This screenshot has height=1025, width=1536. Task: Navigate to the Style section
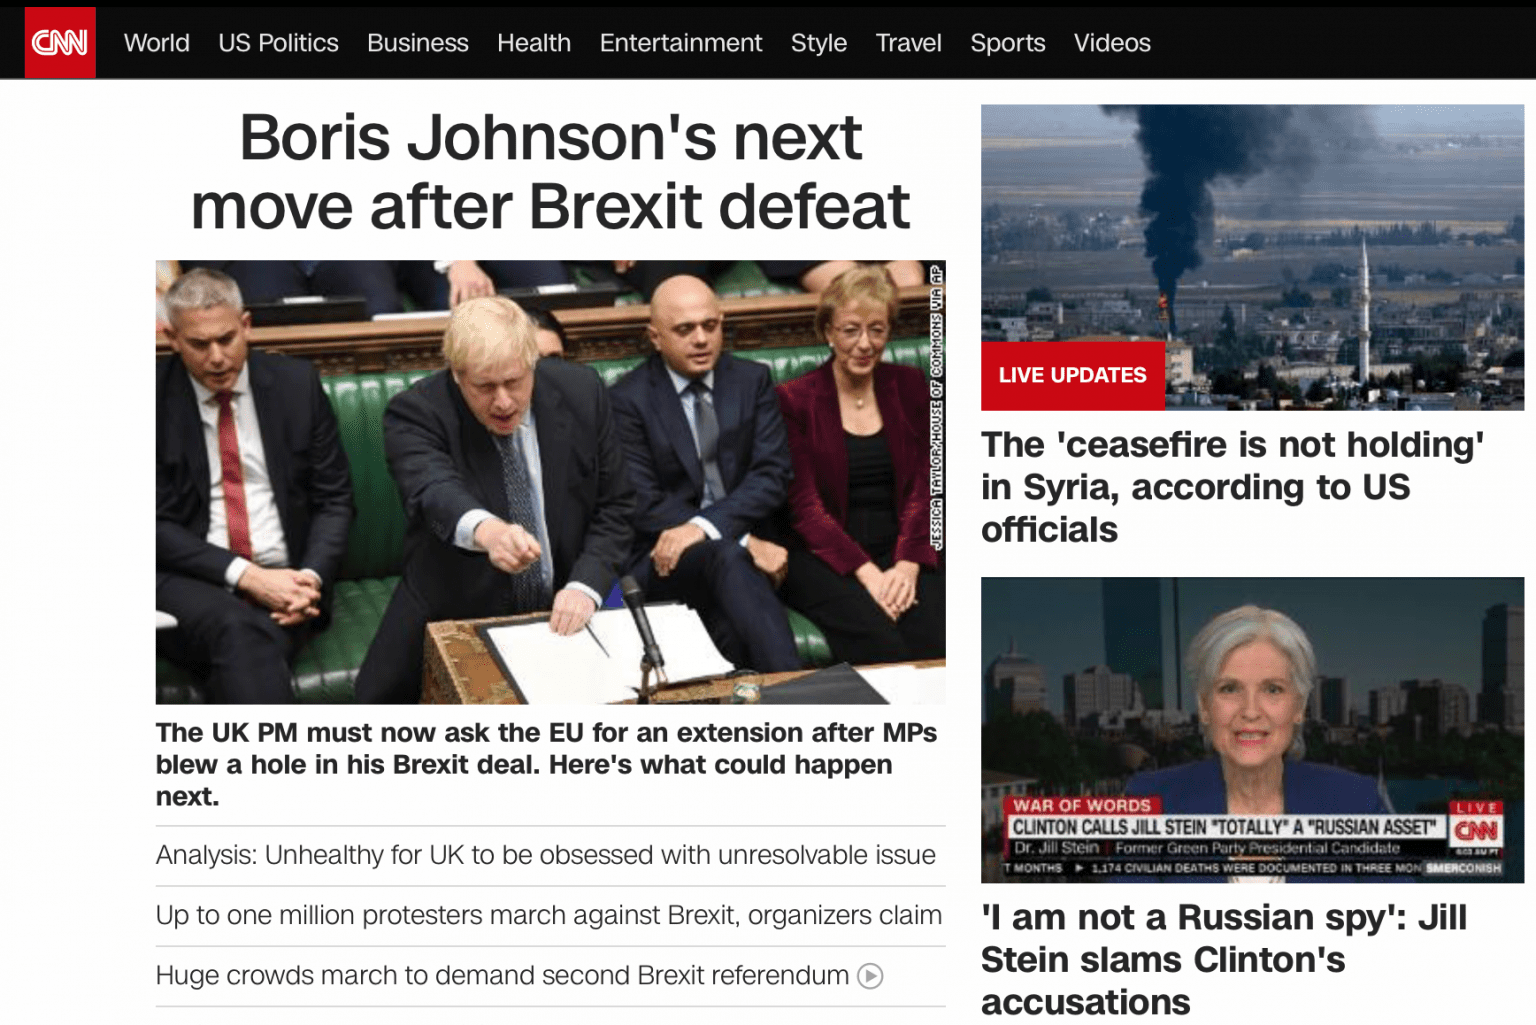coord(819,43)
